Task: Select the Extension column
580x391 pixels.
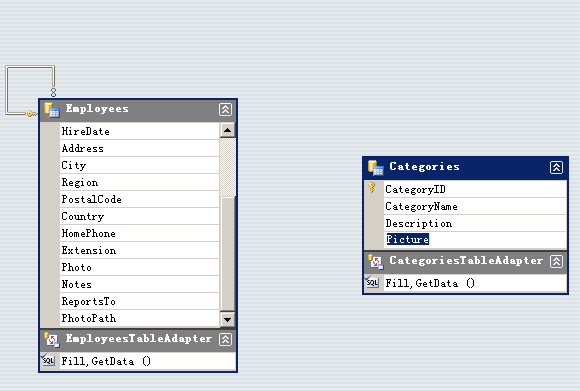Action: (139, 250)
